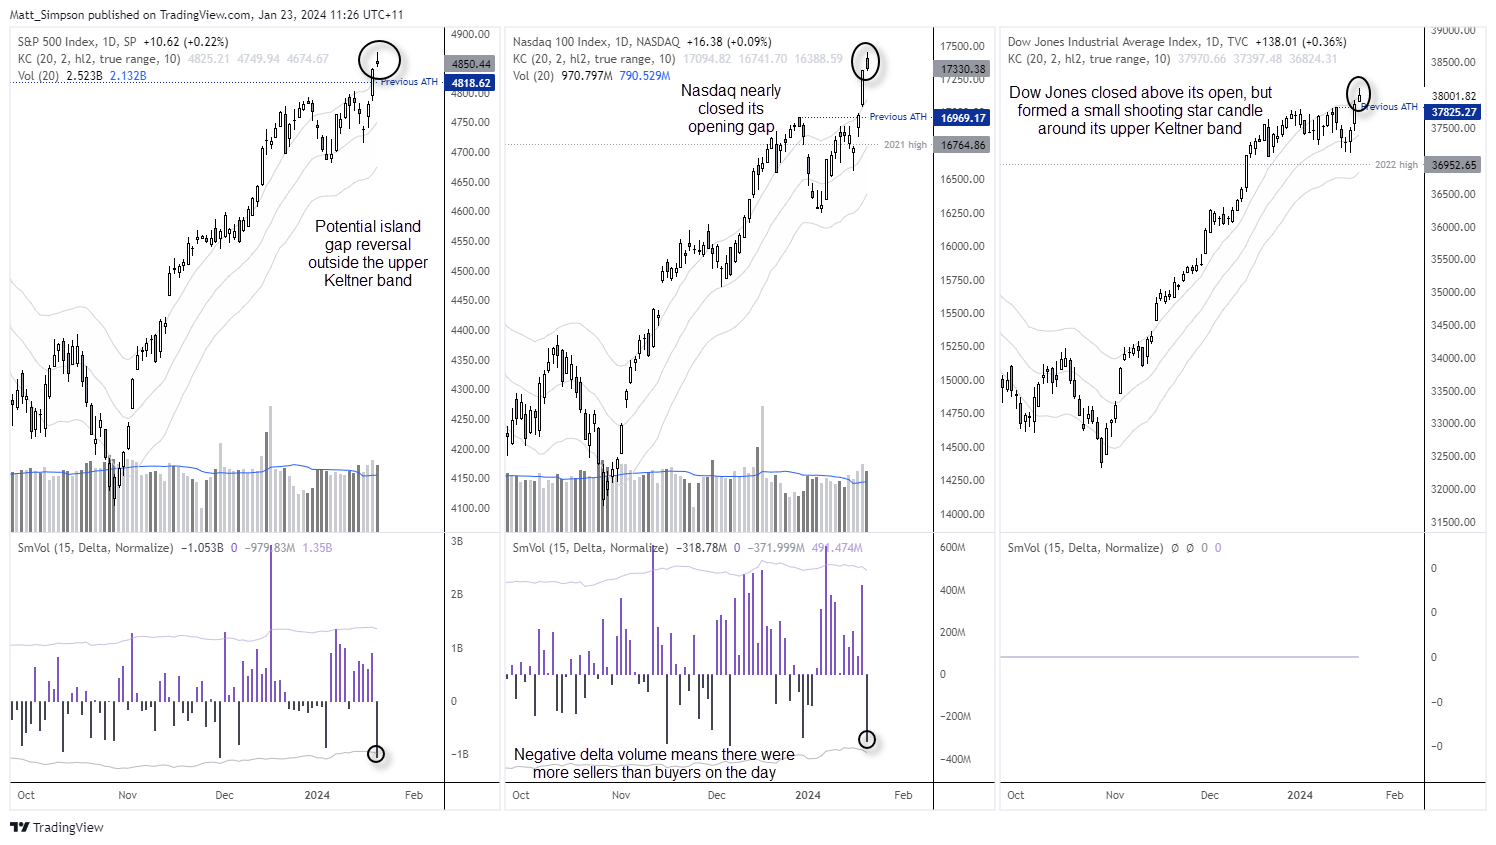
Task: Select 'Nasdaq nearly closed its opening gap' note
Action: click(x=731, y=108)
